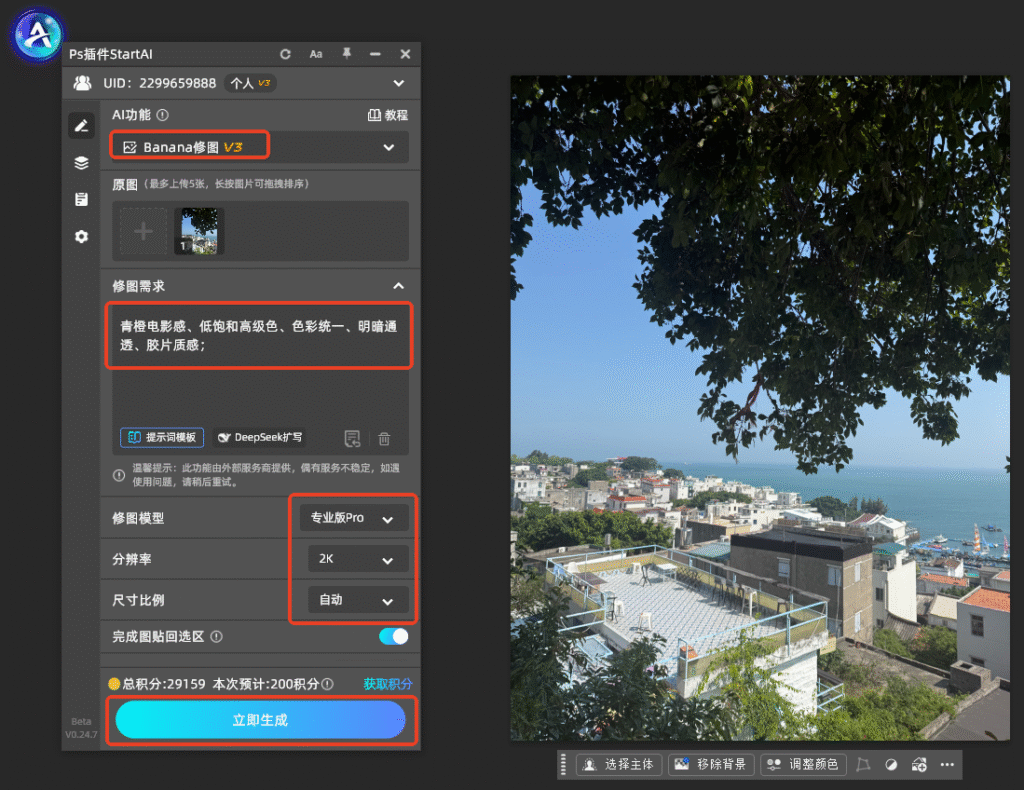Open the three-dot more options menu
This screenshot has width=1024, height=790.
(947, 765)
